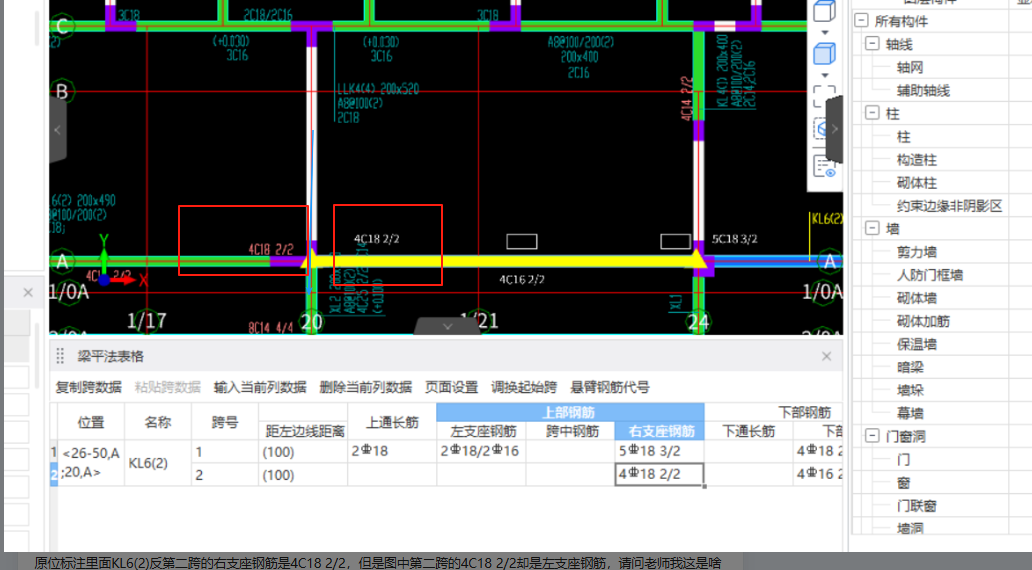
Task: Open dropdown arrow under wireframe cube
Action: [x=824, y=32]
